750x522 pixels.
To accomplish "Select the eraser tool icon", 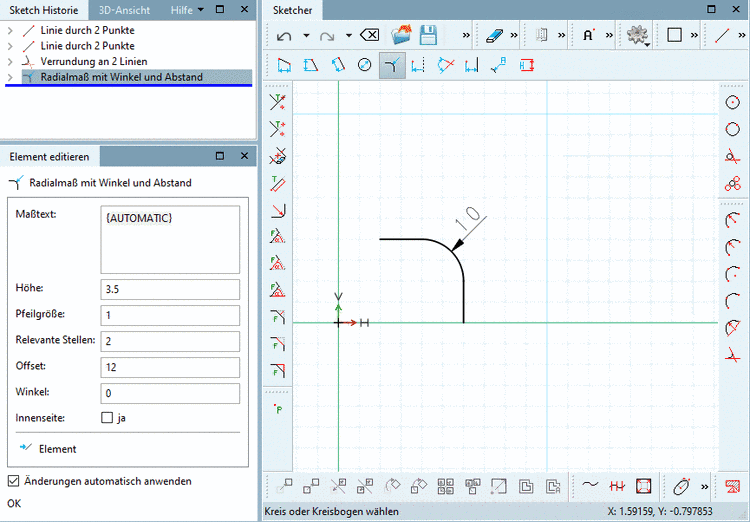I will pos(494,35).
